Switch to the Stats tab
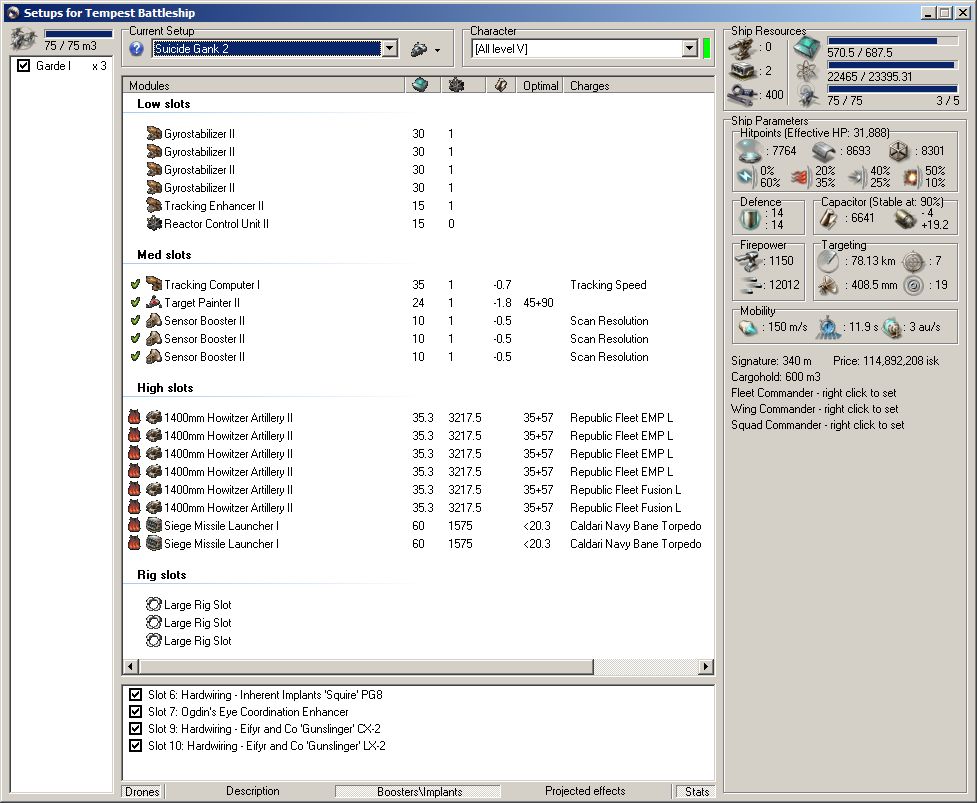This screenshot has height=803, width=977. [x=697, y=791]
